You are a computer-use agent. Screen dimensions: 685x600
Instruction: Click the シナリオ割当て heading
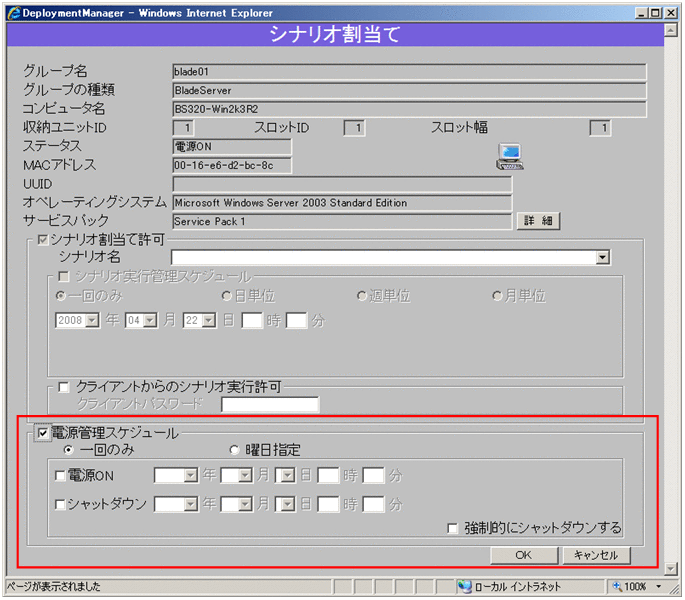[335, 34]
